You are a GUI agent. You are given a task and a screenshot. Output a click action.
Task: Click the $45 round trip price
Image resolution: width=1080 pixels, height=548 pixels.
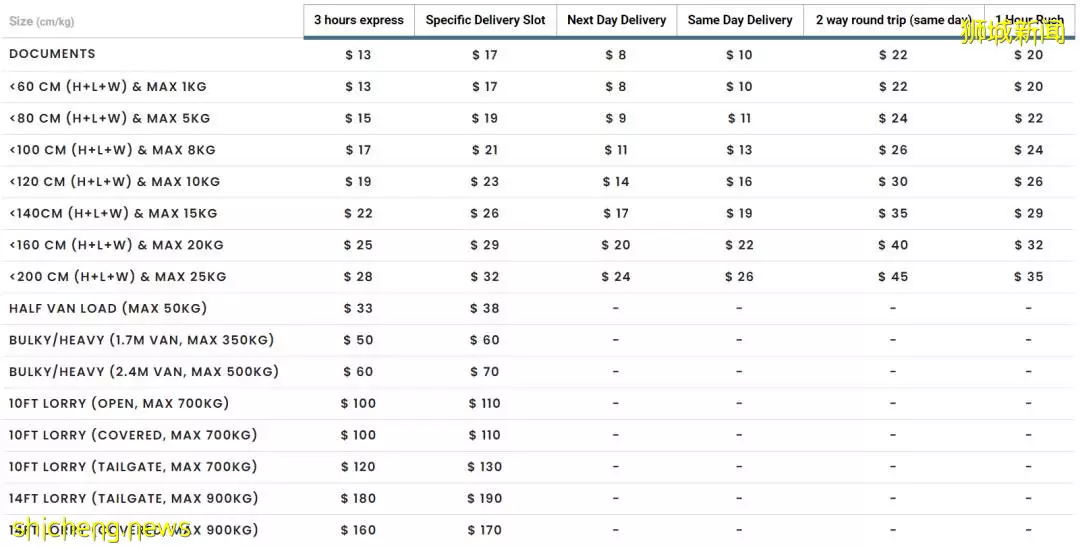(x=893, y=277)
